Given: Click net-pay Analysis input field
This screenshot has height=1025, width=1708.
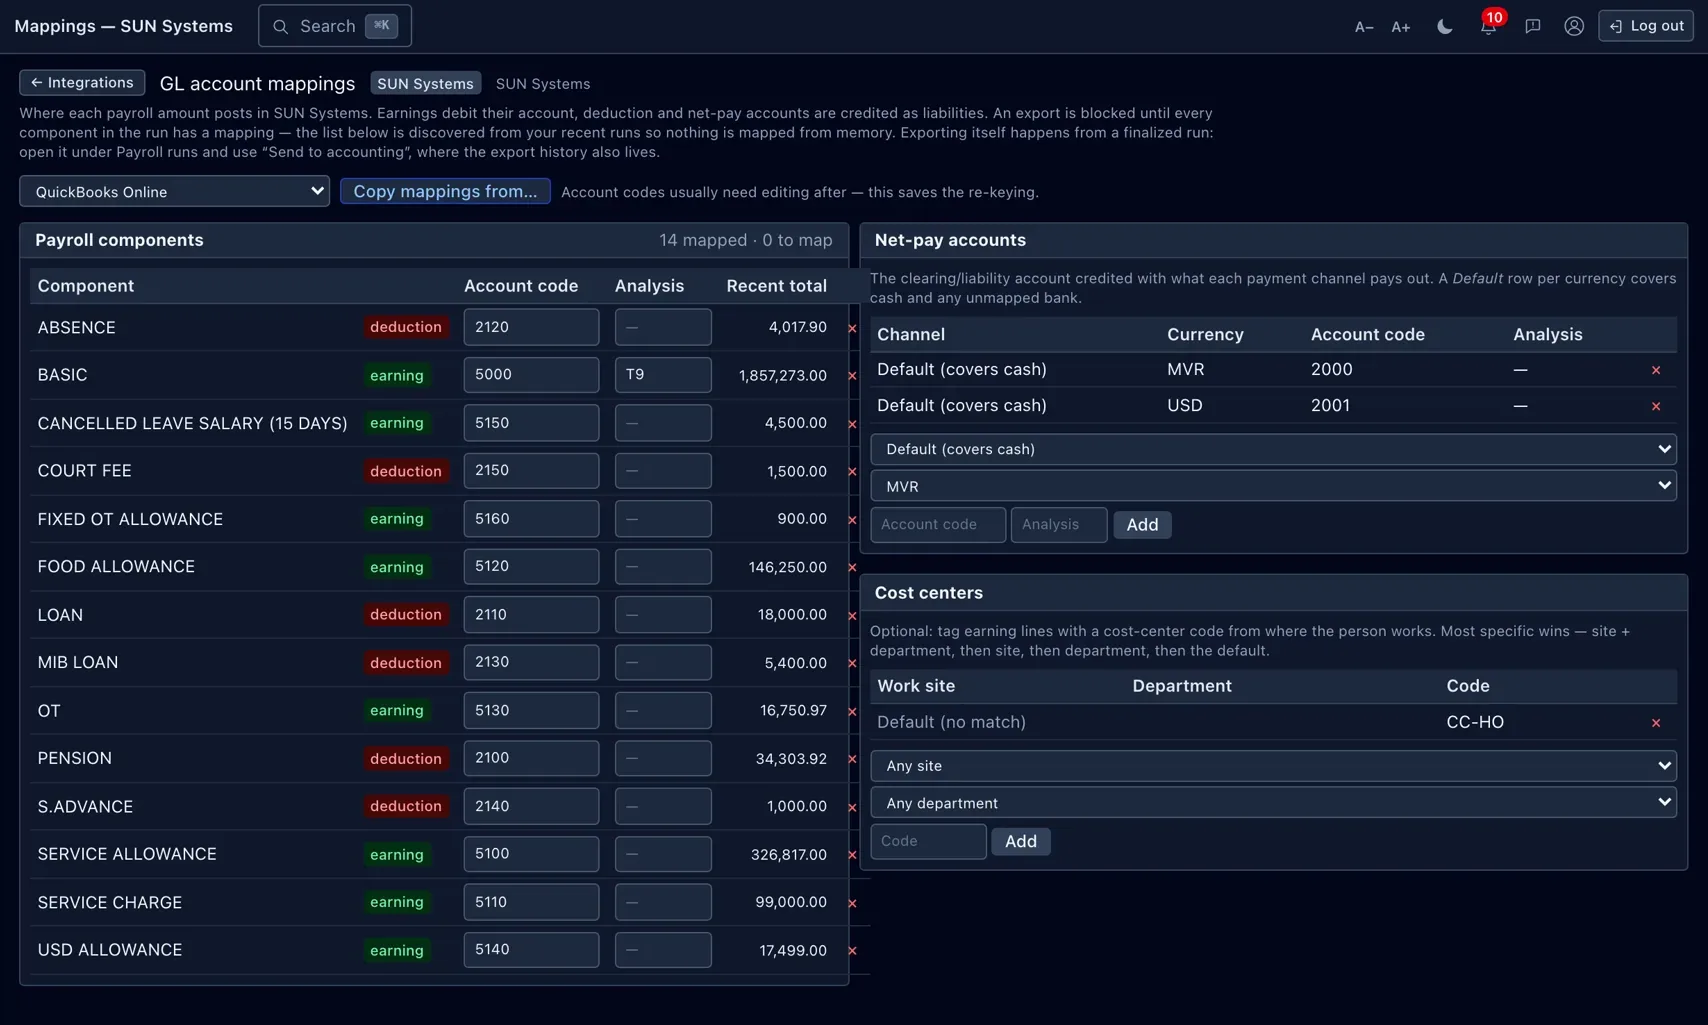Looking at the screenshot, I should pyautogui.click(x=1059, y=525).
